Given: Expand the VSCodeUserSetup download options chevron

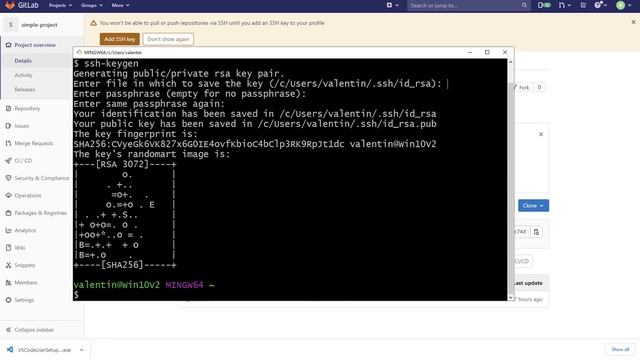Looking at the screenshot, I should click(x=82, y=350).
